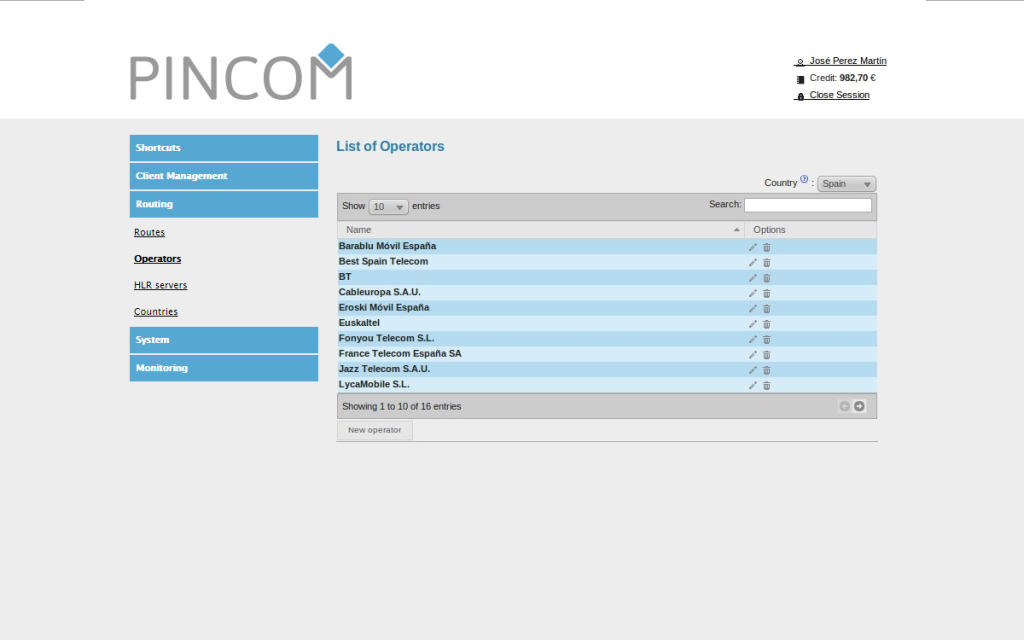Delete the Barablu Móvil España operator

pos(767,247)
